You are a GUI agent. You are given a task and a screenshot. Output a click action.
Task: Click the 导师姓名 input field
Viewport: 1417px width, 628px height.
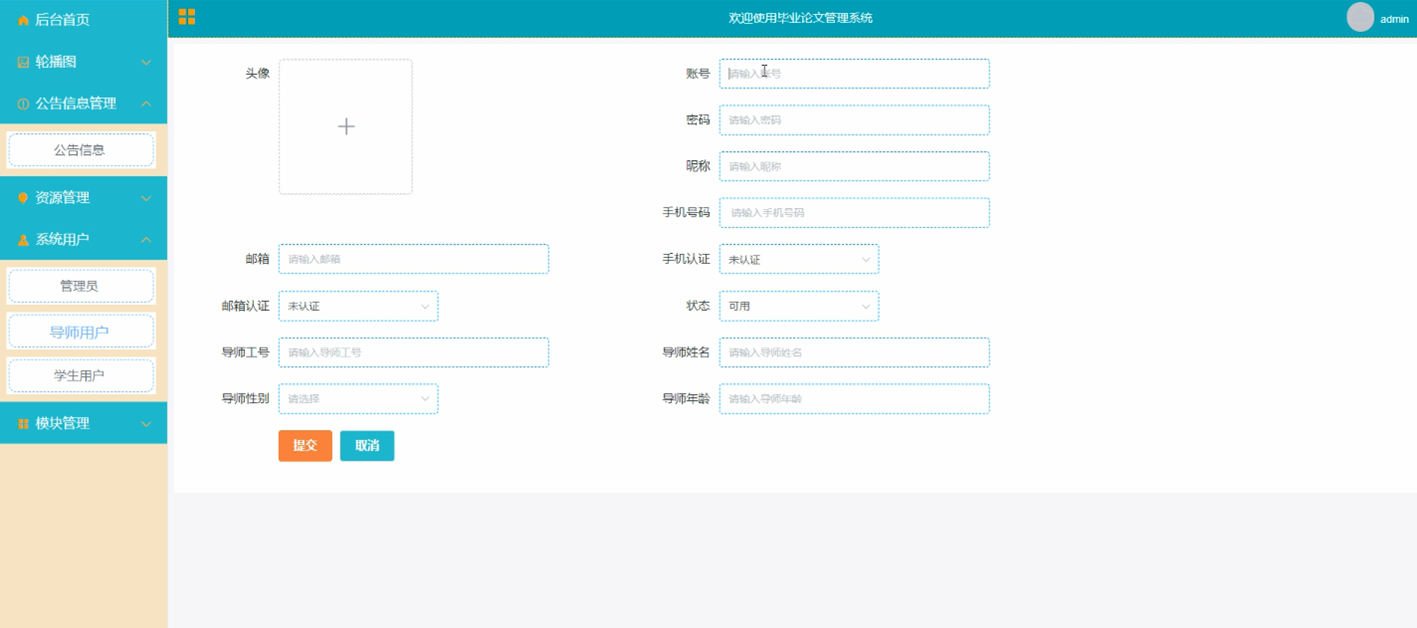pos(854,352)
